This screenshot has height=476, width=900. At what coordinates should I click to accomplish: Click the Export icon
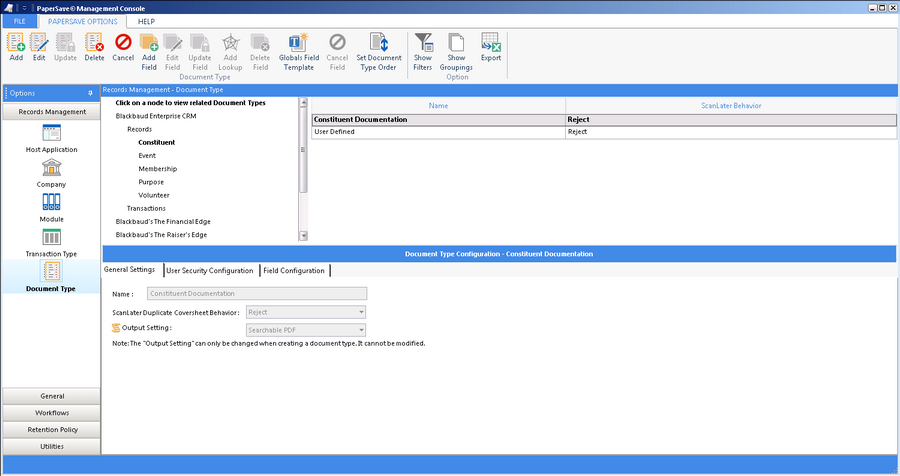(x=490, y=45)
